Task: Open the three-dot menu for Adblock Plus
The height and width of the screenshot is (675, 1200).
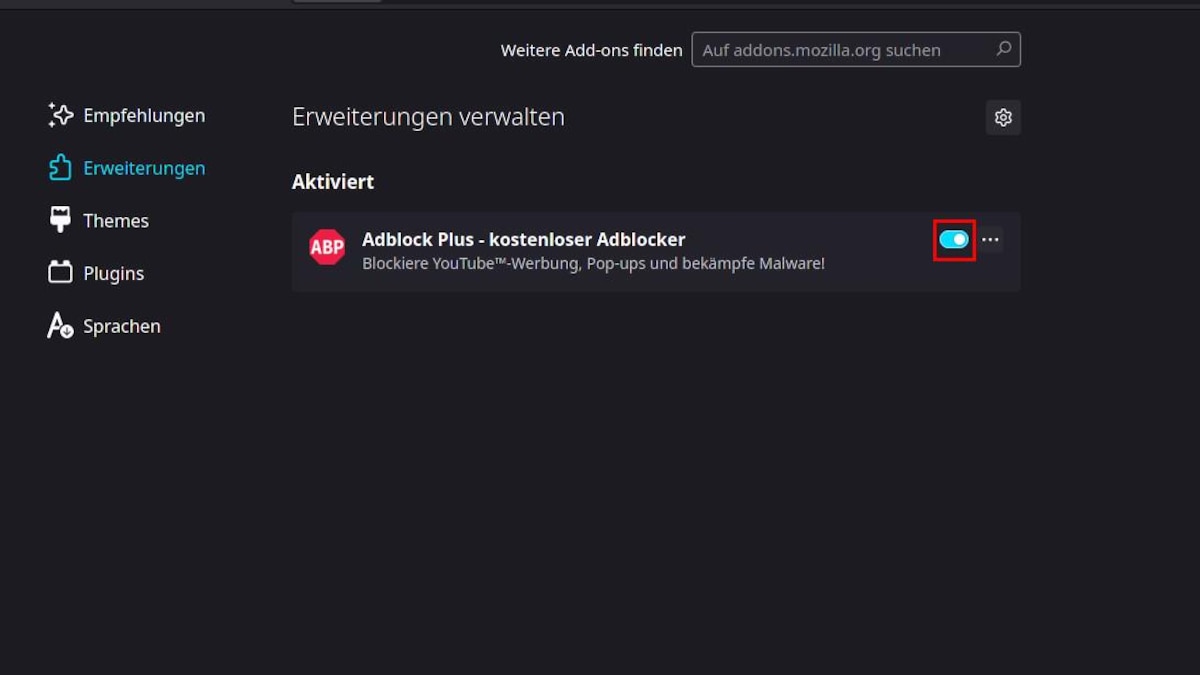Action: (990, 240)
